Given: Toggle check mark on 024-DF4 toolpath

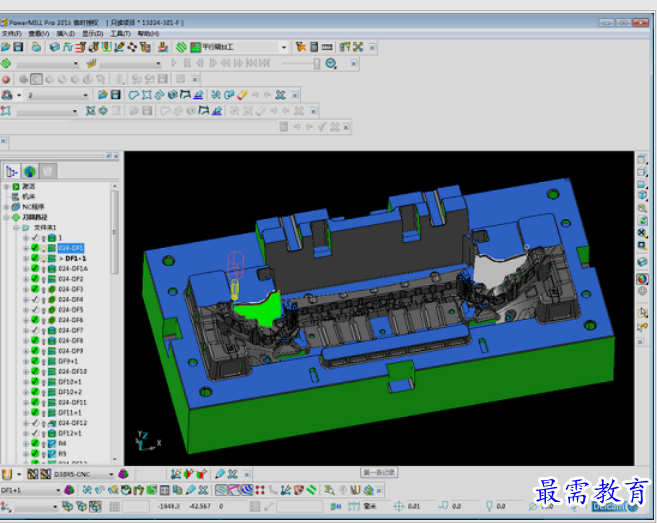Looking at the screenshot, I should 35,299.
